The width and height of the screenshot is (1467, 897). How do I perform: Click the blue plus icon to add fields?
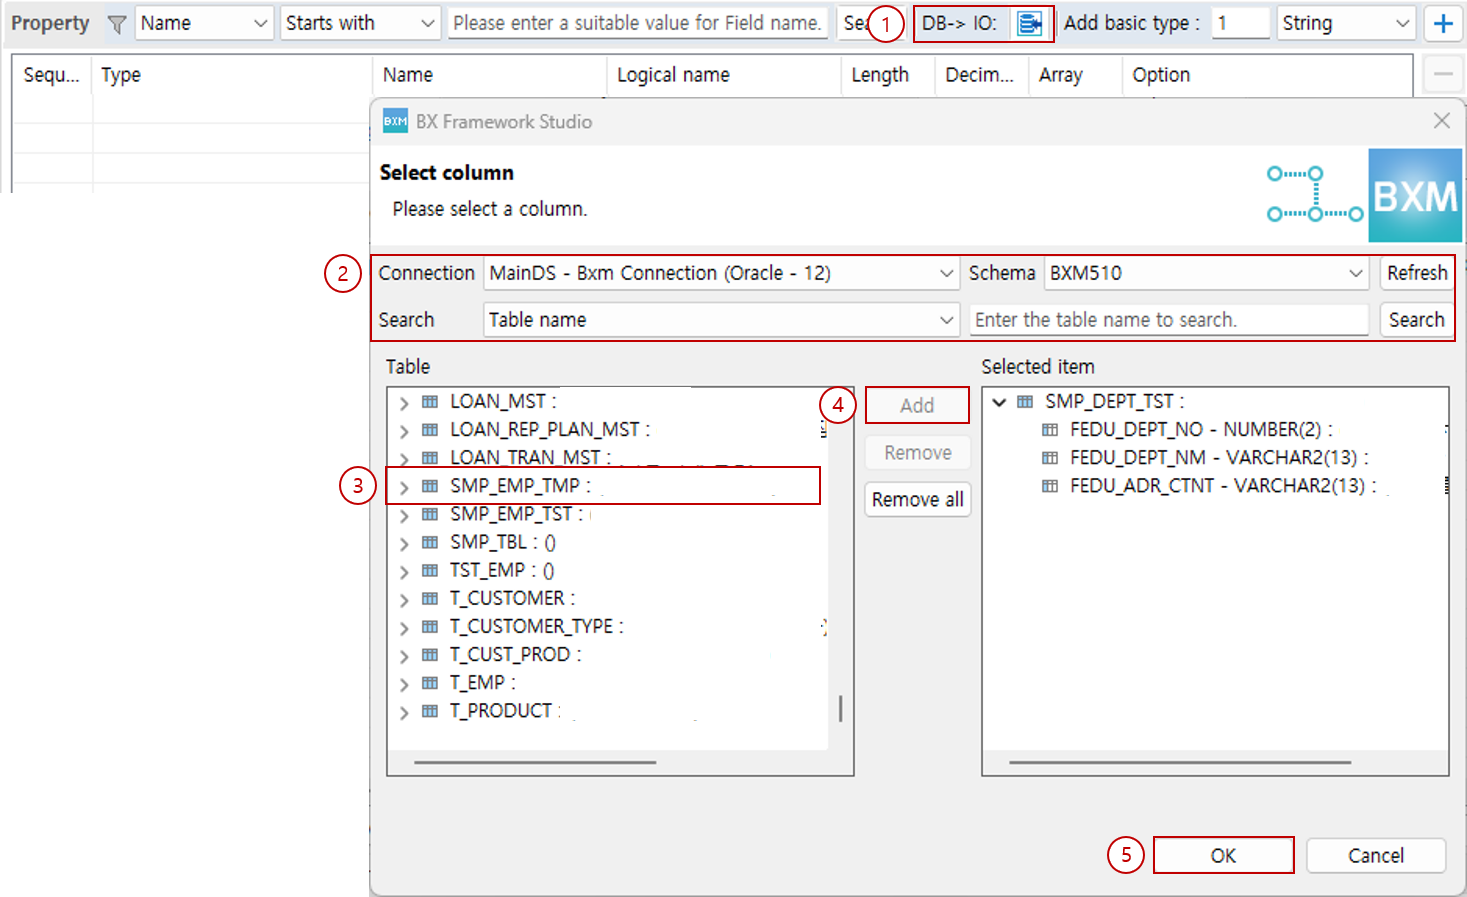click(x=1443, y=23)
